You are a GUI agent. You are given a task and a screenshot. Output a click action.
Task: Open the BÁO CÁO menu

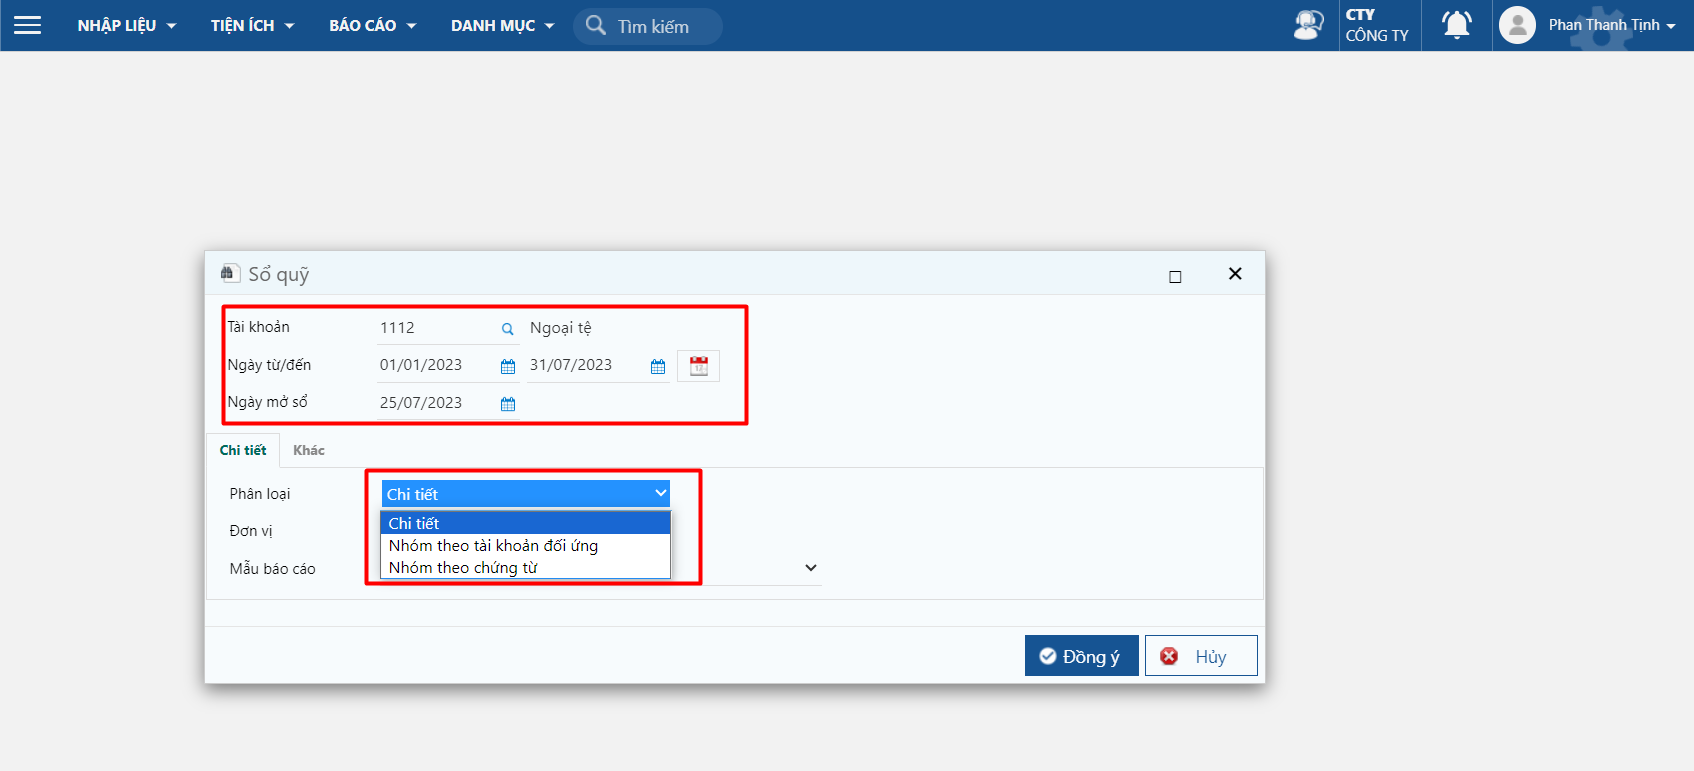pyautogui.click(x=372, y=26)
